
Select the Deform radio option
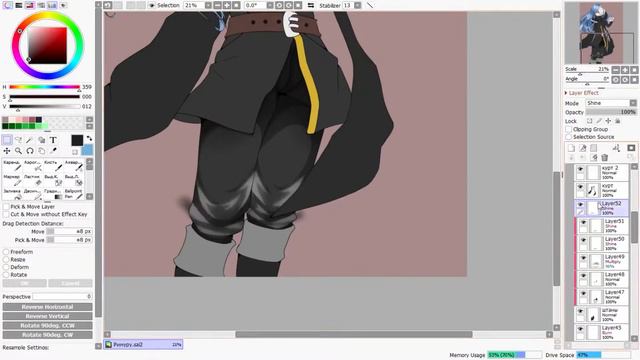click(6, 267)
